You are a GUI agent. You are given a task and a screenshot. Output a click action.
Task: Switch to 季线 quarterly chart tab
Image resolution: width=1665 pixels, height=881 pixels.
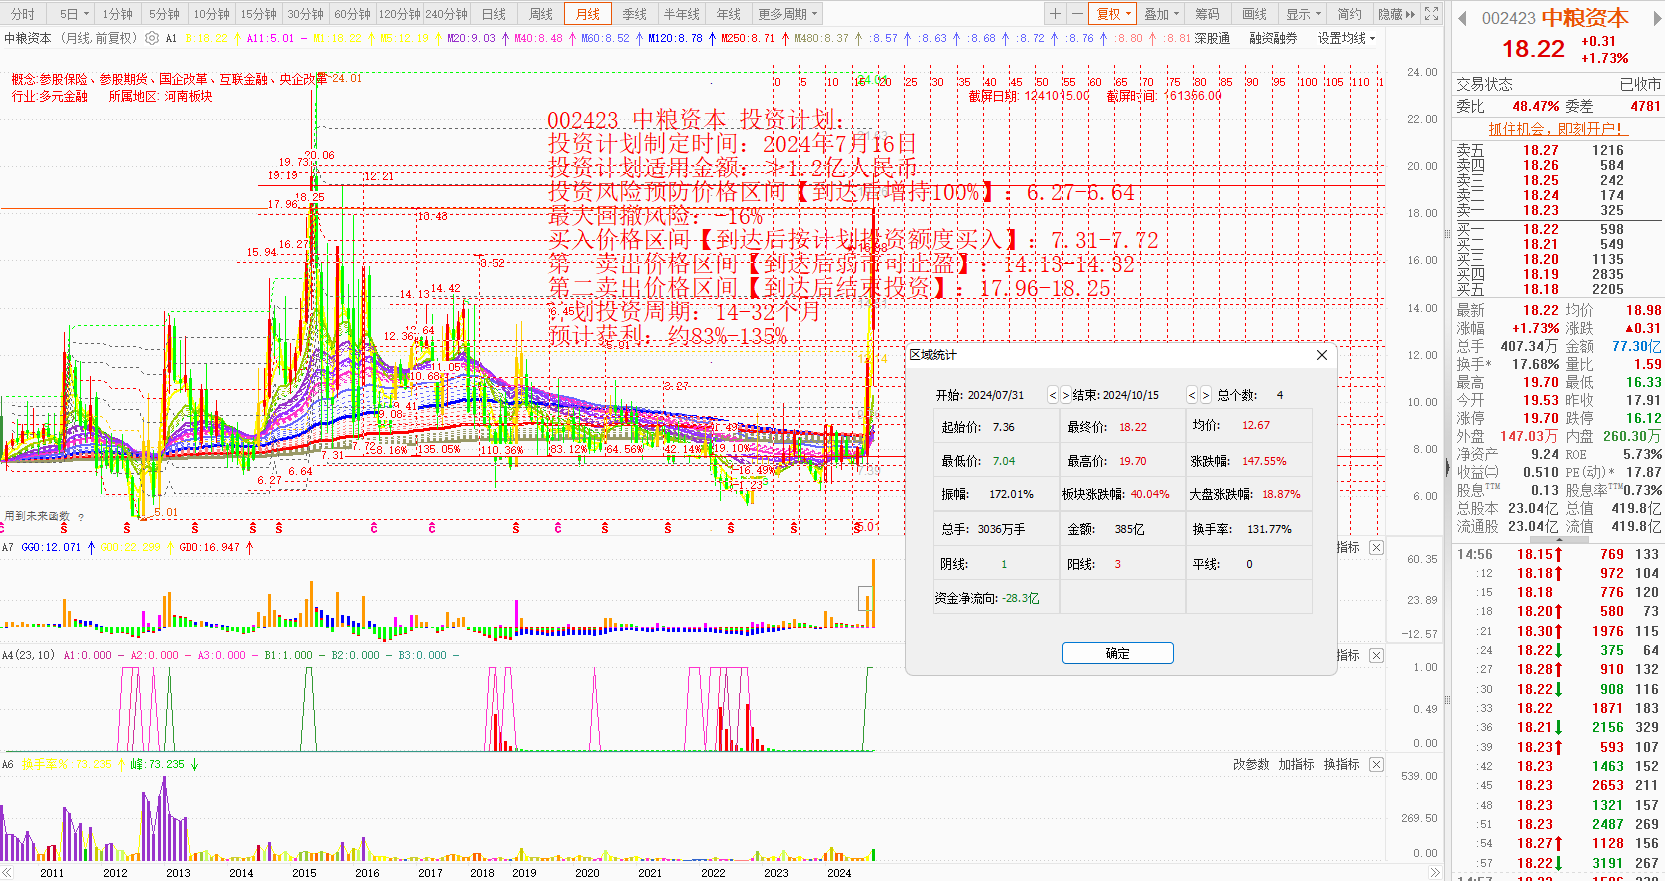coord(634,14)
